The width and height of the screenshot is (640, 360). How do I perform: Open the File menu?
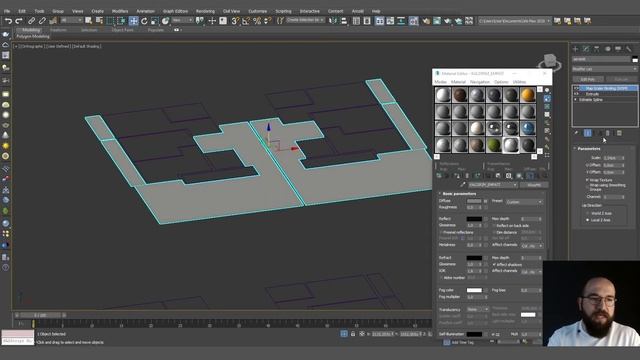tap(7, 11)
